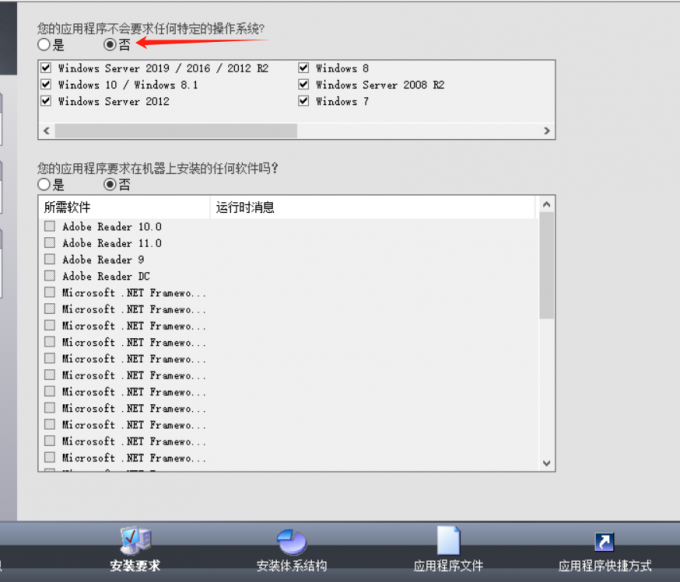
Task: Enable the Adobe Reader DC checkbox
Action: pos(50,276)
